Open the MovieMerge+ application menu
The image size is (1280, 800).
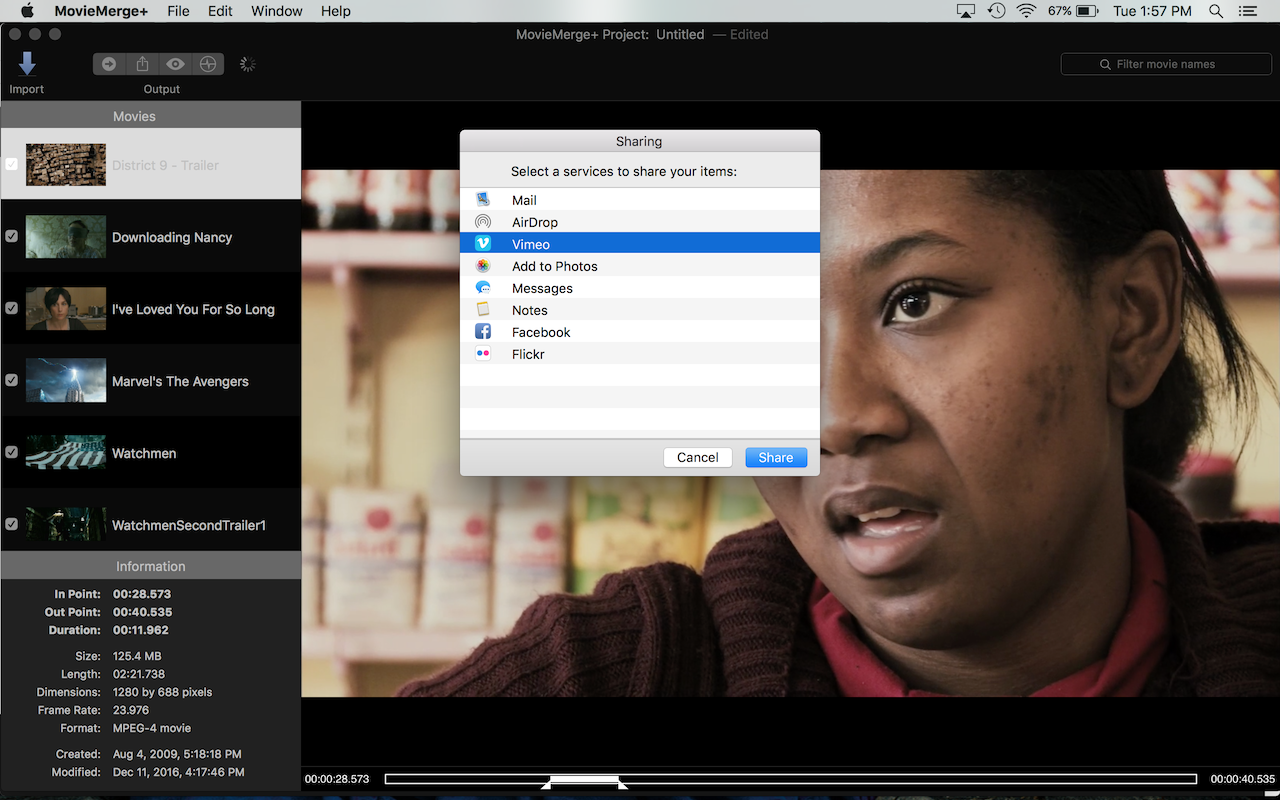[101, 11]
